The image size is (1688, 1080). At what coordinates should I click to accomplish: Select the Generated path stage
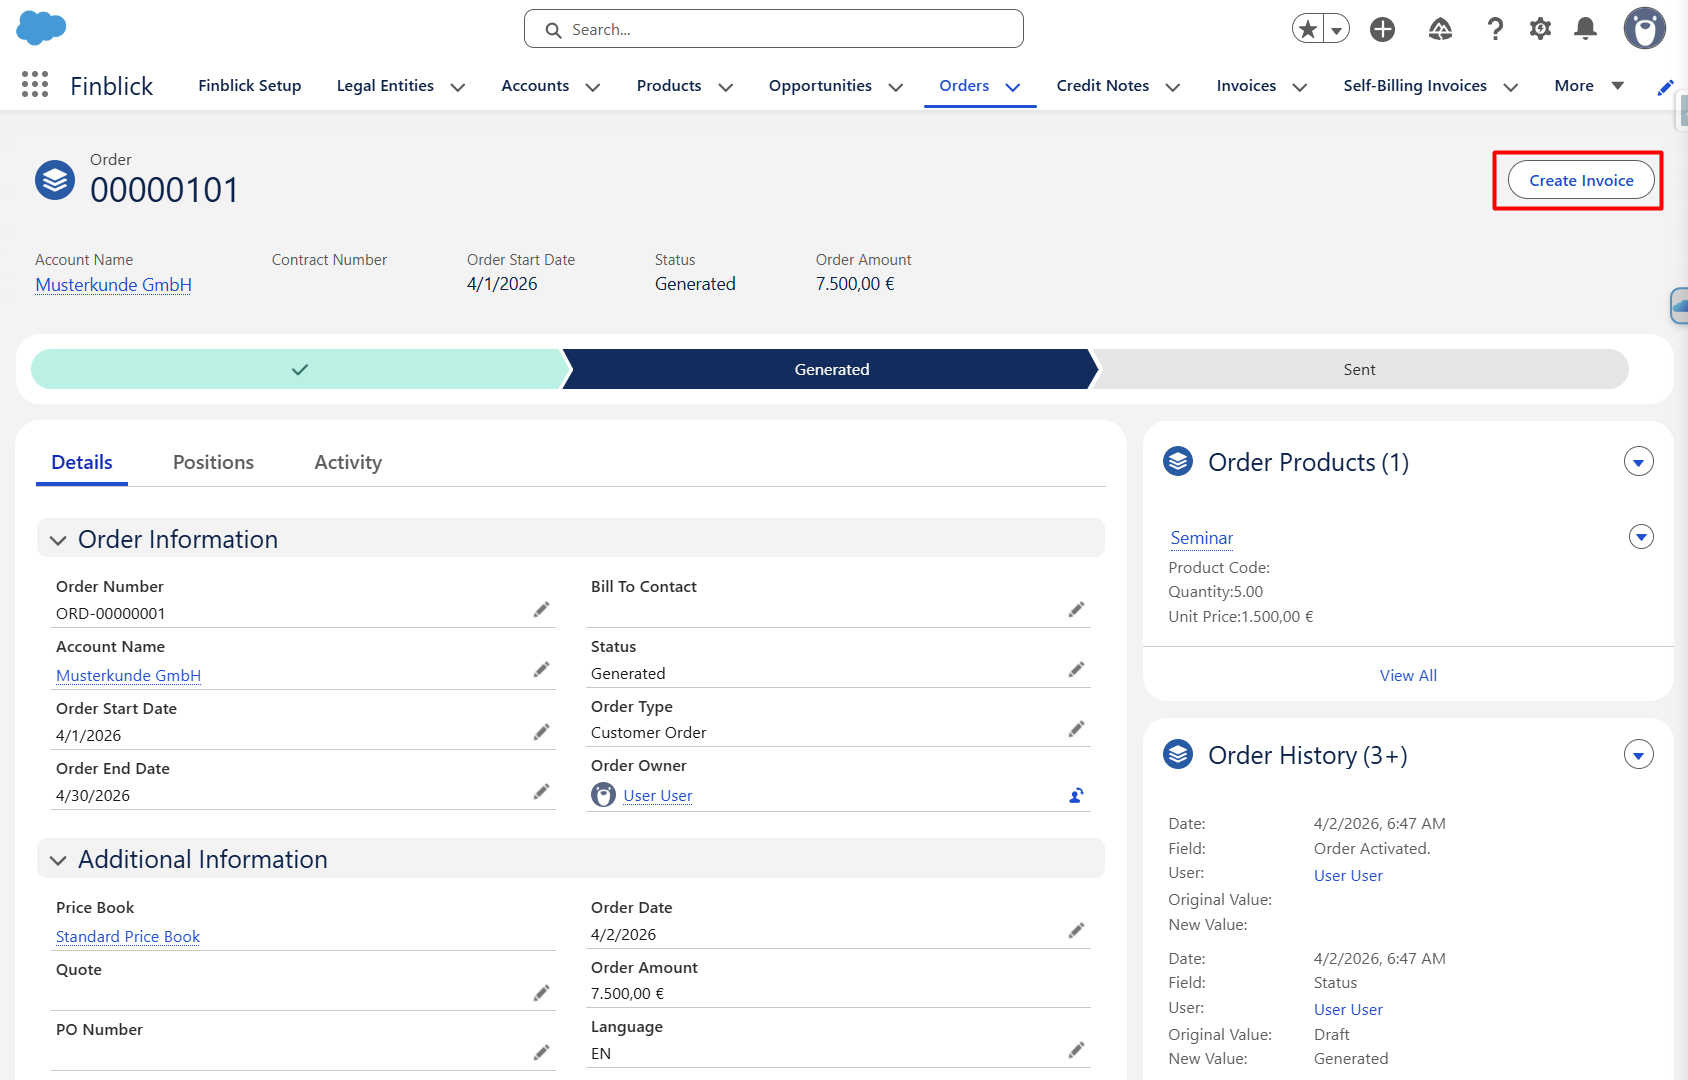[831, 369]
